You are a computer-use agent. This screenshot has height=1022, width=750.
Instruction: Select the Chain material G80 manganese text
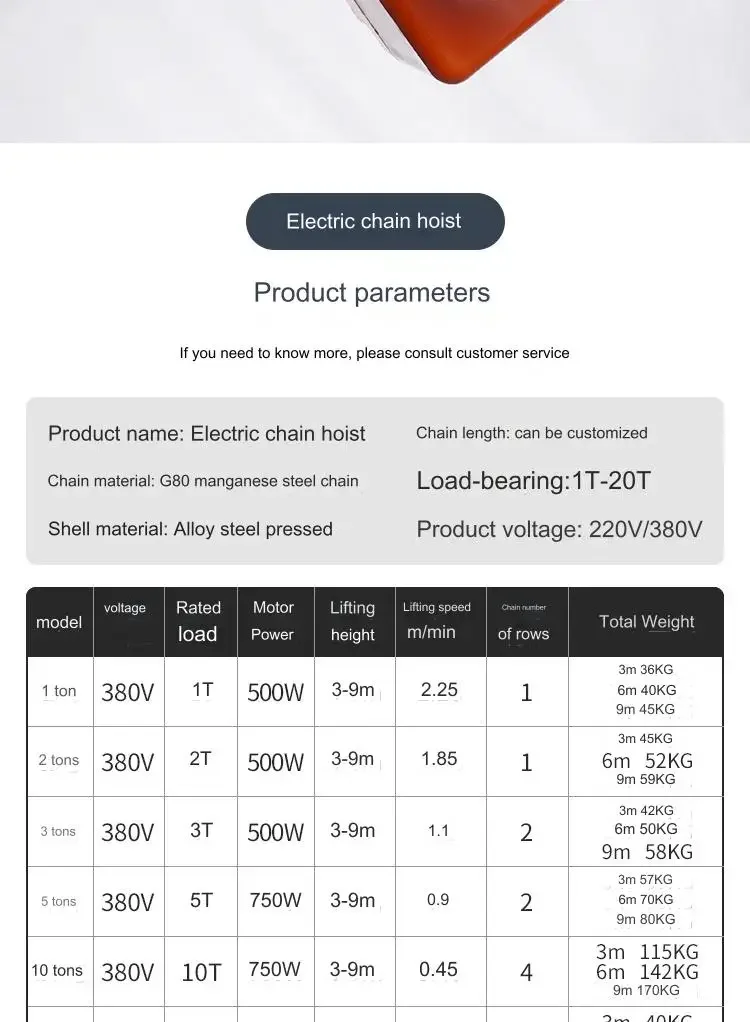(x=203, y=481)
